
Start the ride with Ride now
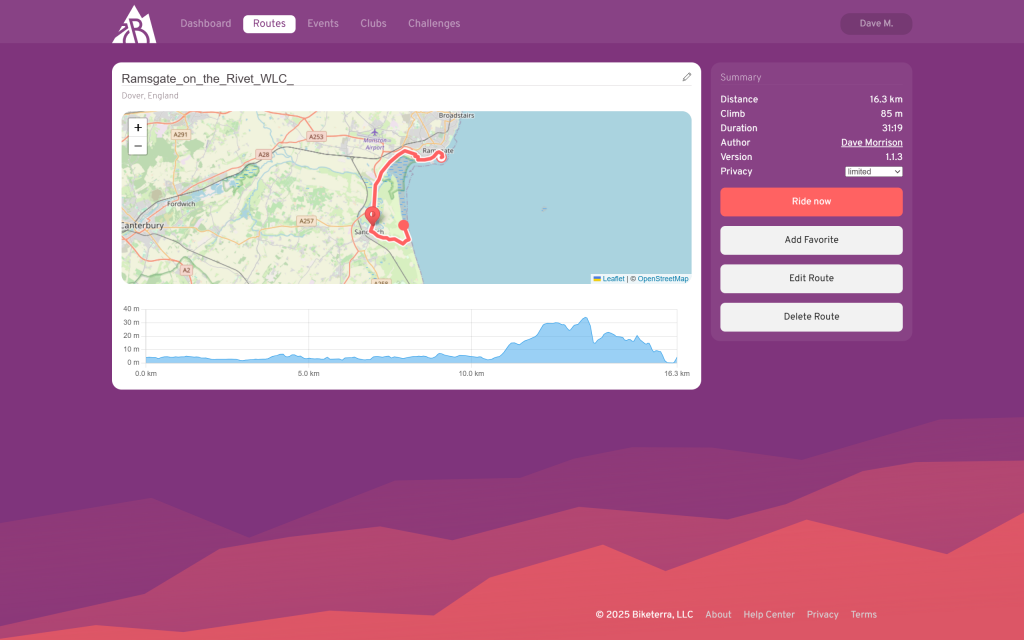click(811, 202)
